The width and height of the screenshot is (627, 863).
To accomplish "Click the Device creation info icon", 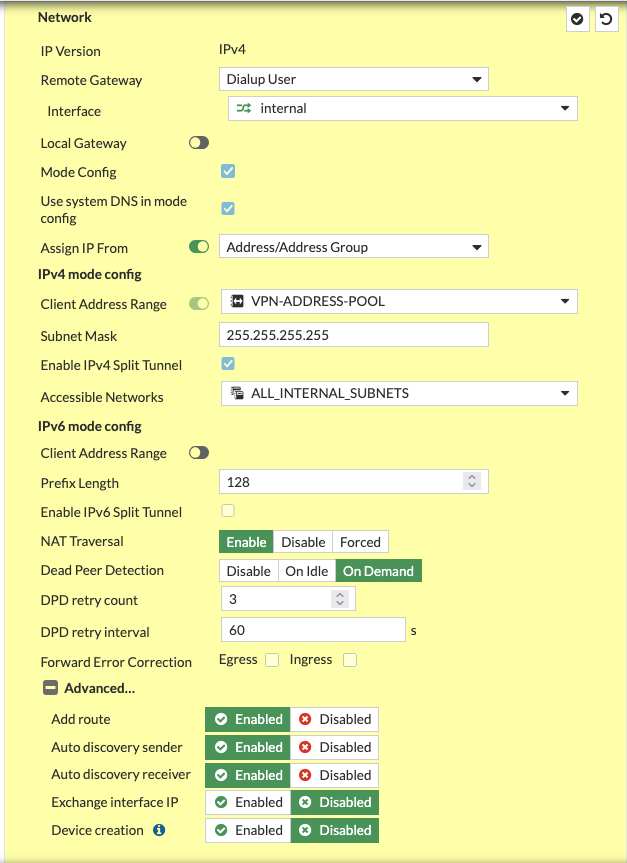I will pyautogui.click(x=159, y=830).
